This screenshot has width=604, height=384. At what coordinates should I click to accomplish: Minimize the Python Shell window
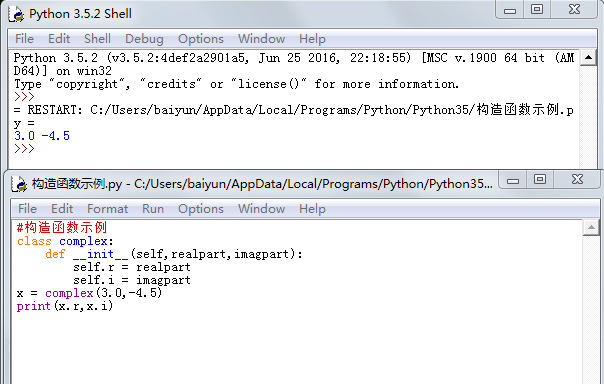click(510, 10)
